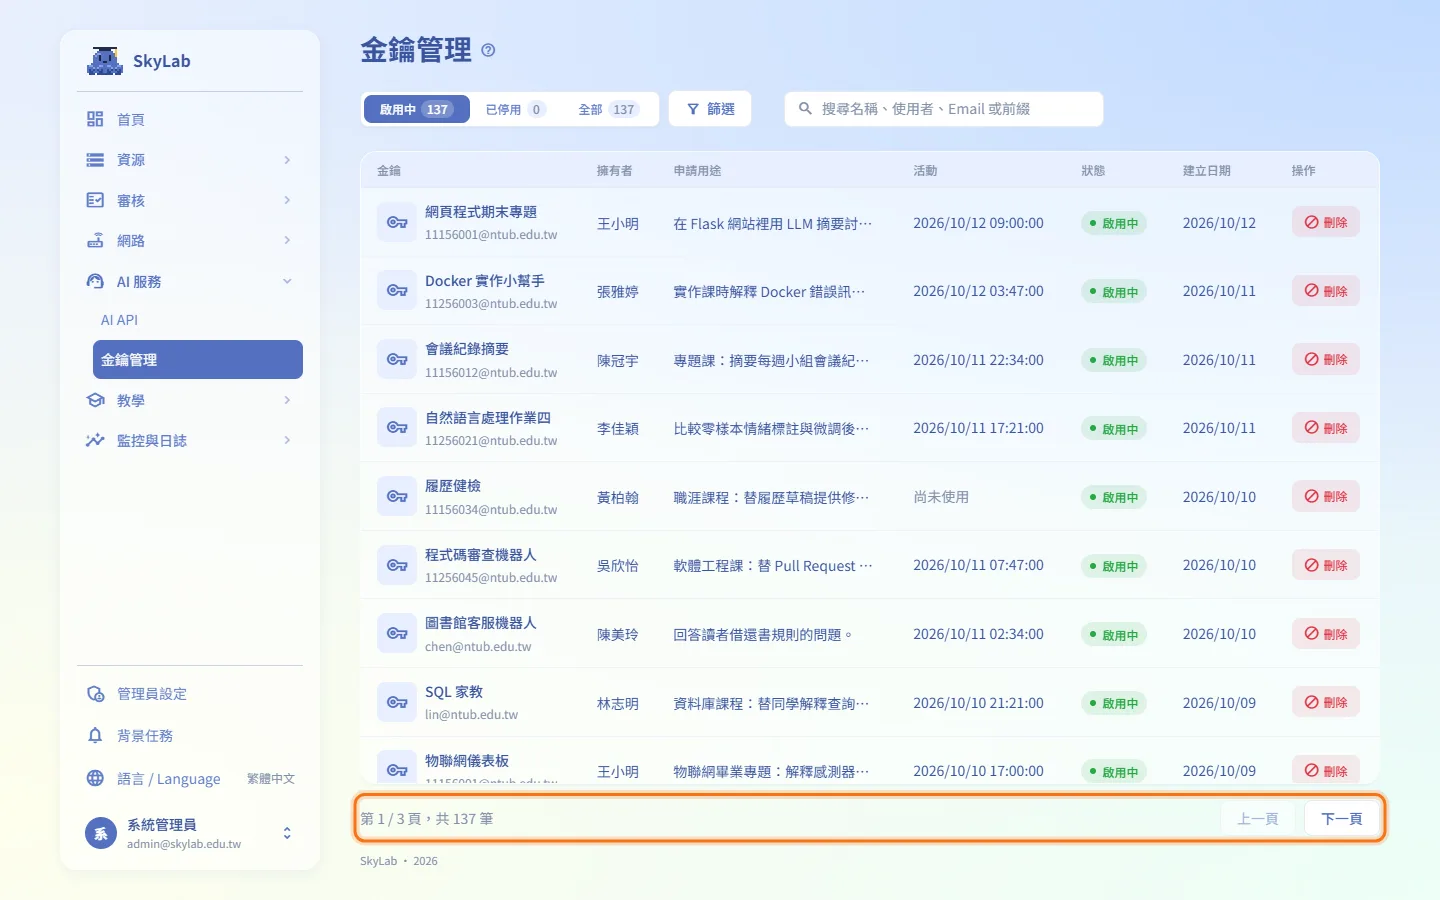Image resolution: width=1440 pixels, height=900 pixels.
Task: Click the 背景任務 bell icon
Action: coord(95,736)
